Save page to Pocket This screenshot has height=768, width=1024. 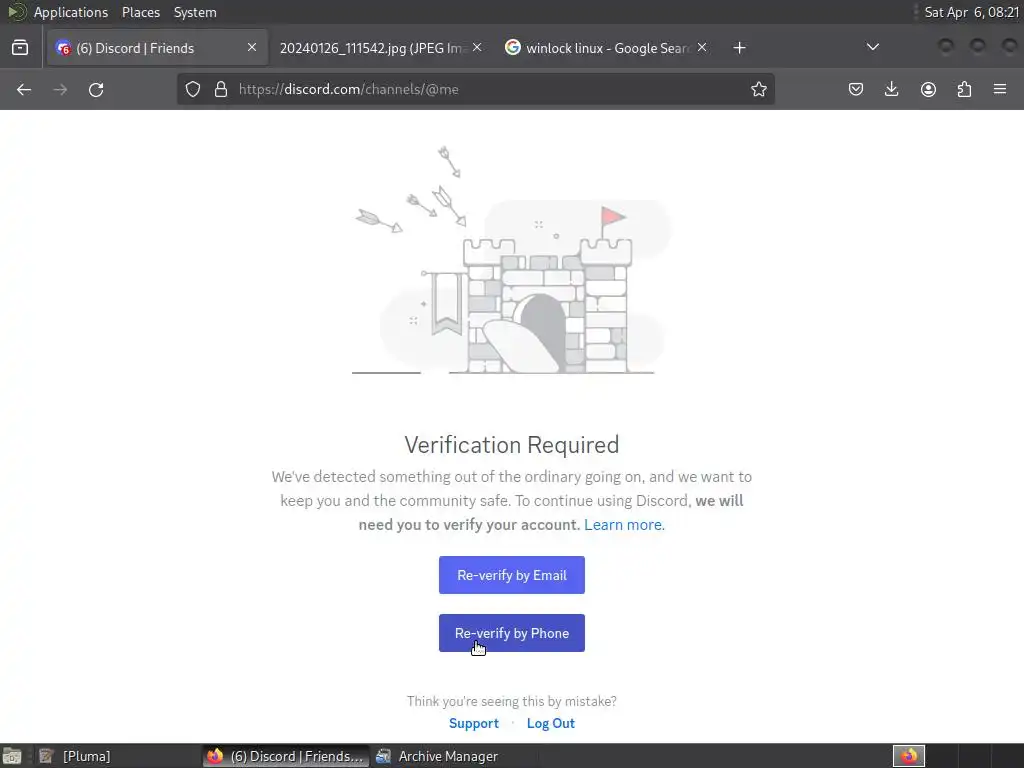[856, 89]
